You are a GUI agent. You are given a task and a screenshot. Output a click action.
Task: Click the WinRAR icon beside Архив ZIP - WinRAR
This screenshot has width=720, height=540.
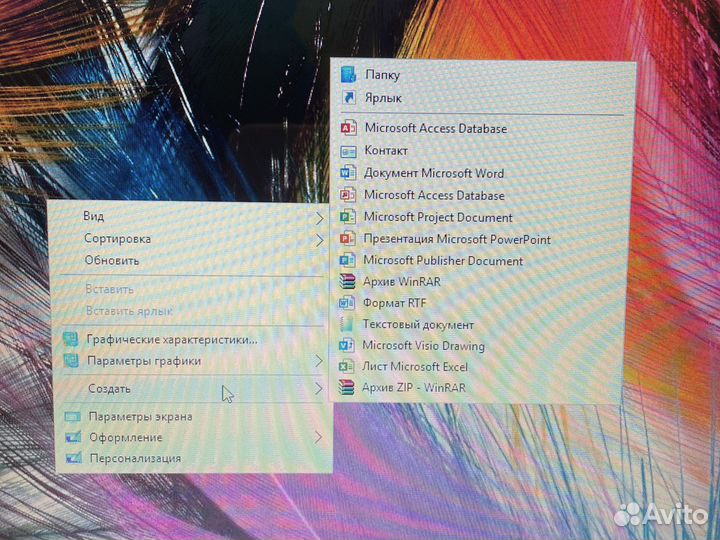[x=346, y=387]
